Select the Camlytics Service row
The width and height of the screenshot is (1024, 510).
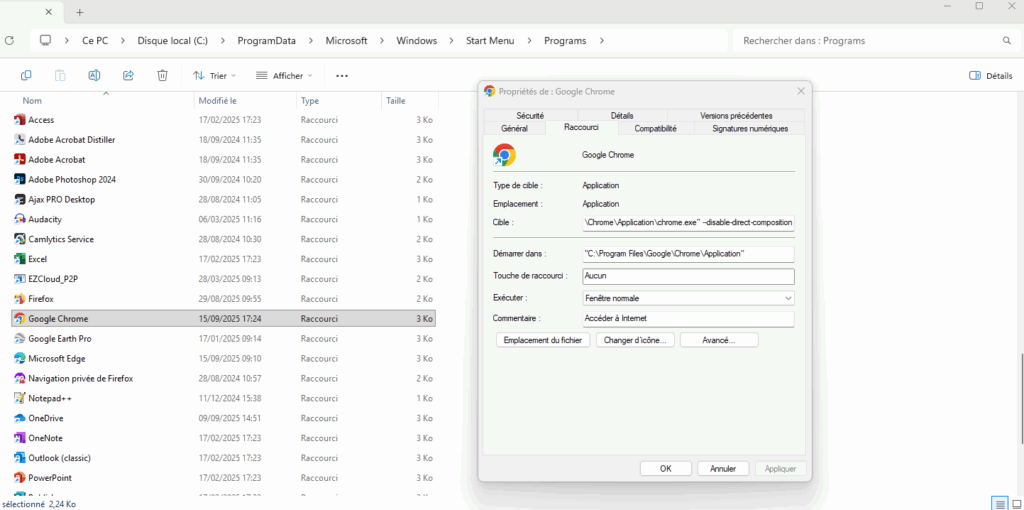[x=224, y=239]
